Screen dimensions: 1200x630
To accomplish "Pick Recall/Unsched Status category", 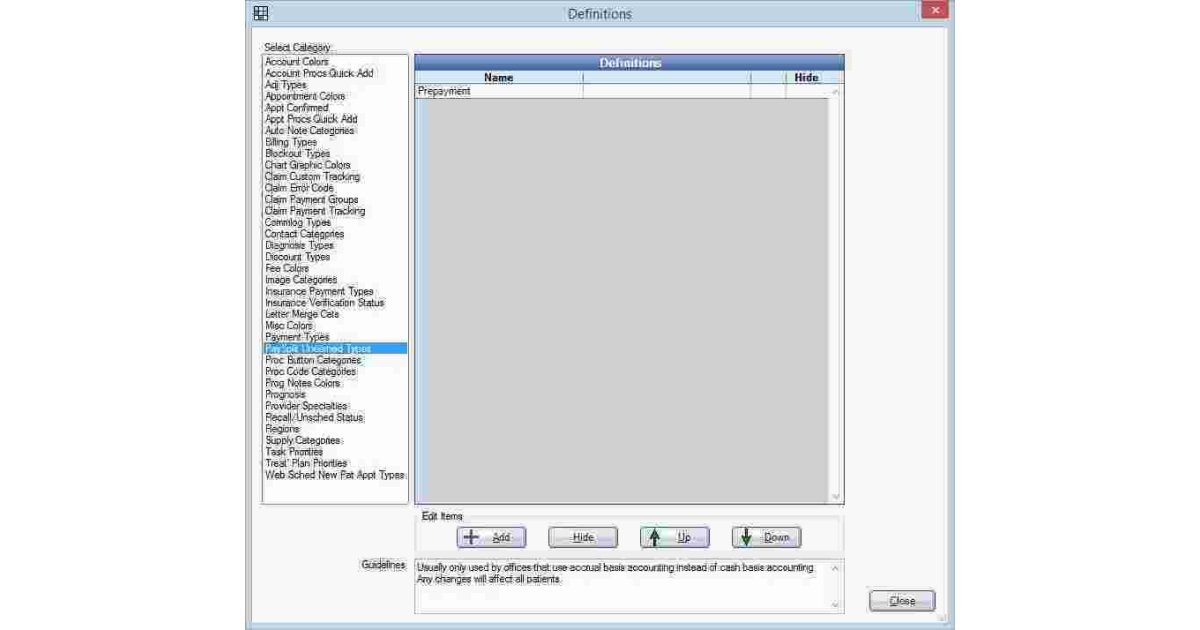I will (x=314, y=417).
